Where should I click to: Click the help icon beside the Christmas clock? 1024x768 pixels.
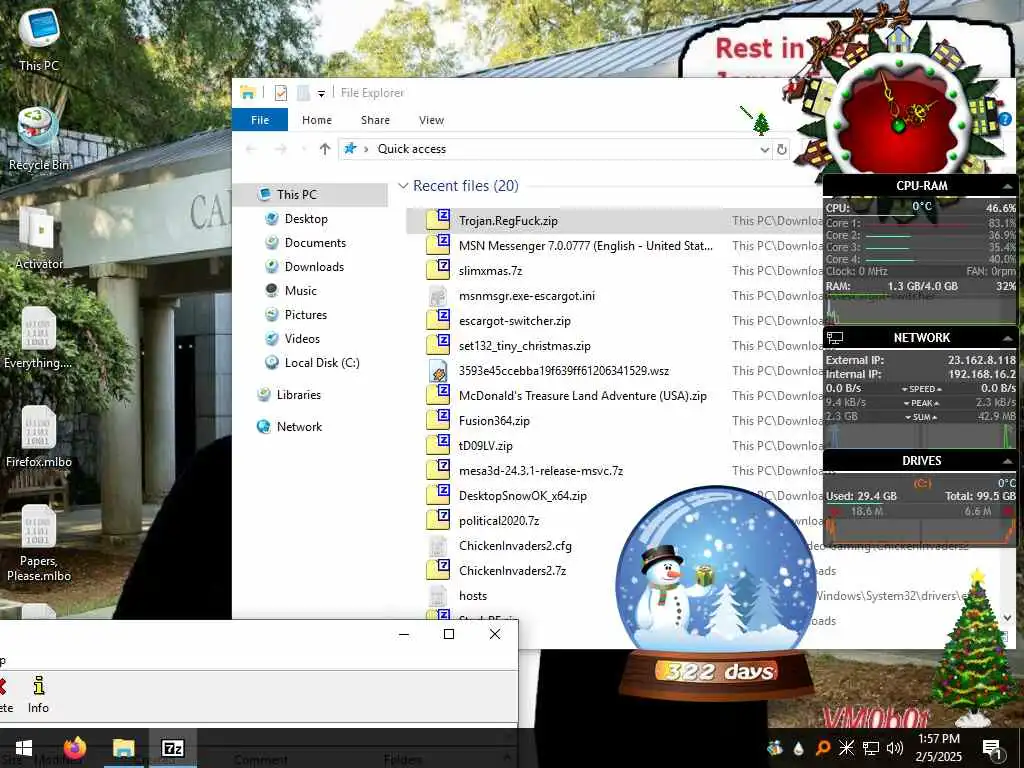coord(1005,119)
